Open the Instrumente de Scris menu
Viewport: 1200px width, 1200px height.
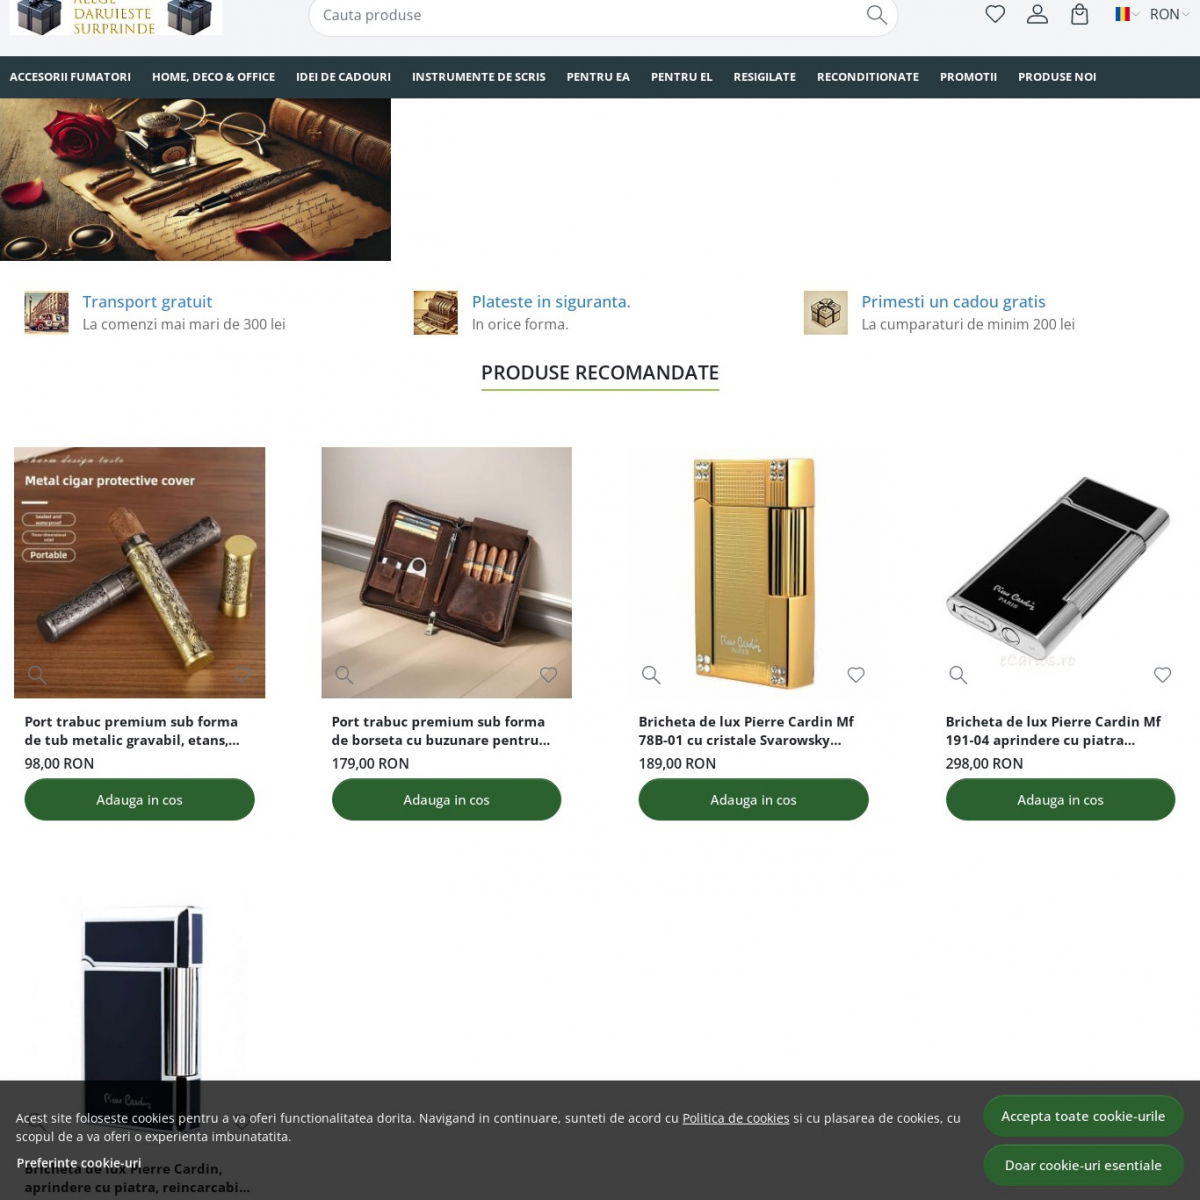click(479, 77)
